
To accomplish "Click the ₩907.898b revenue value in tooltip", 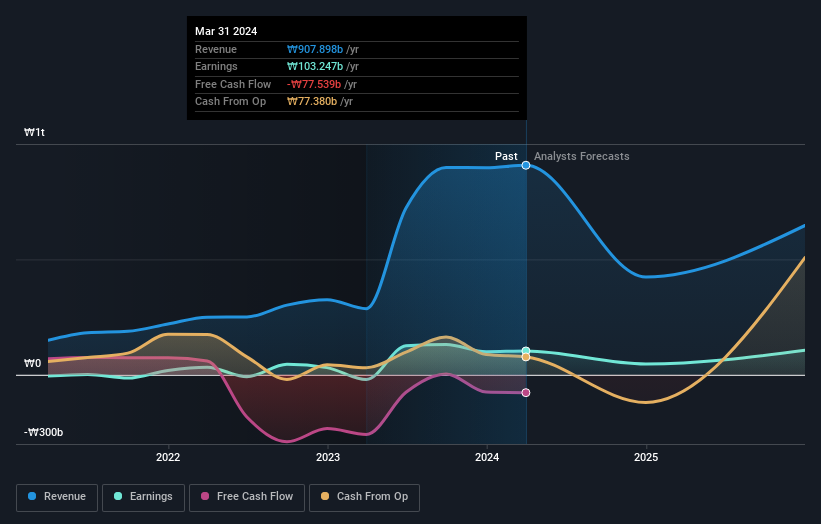I will (315, 49).
